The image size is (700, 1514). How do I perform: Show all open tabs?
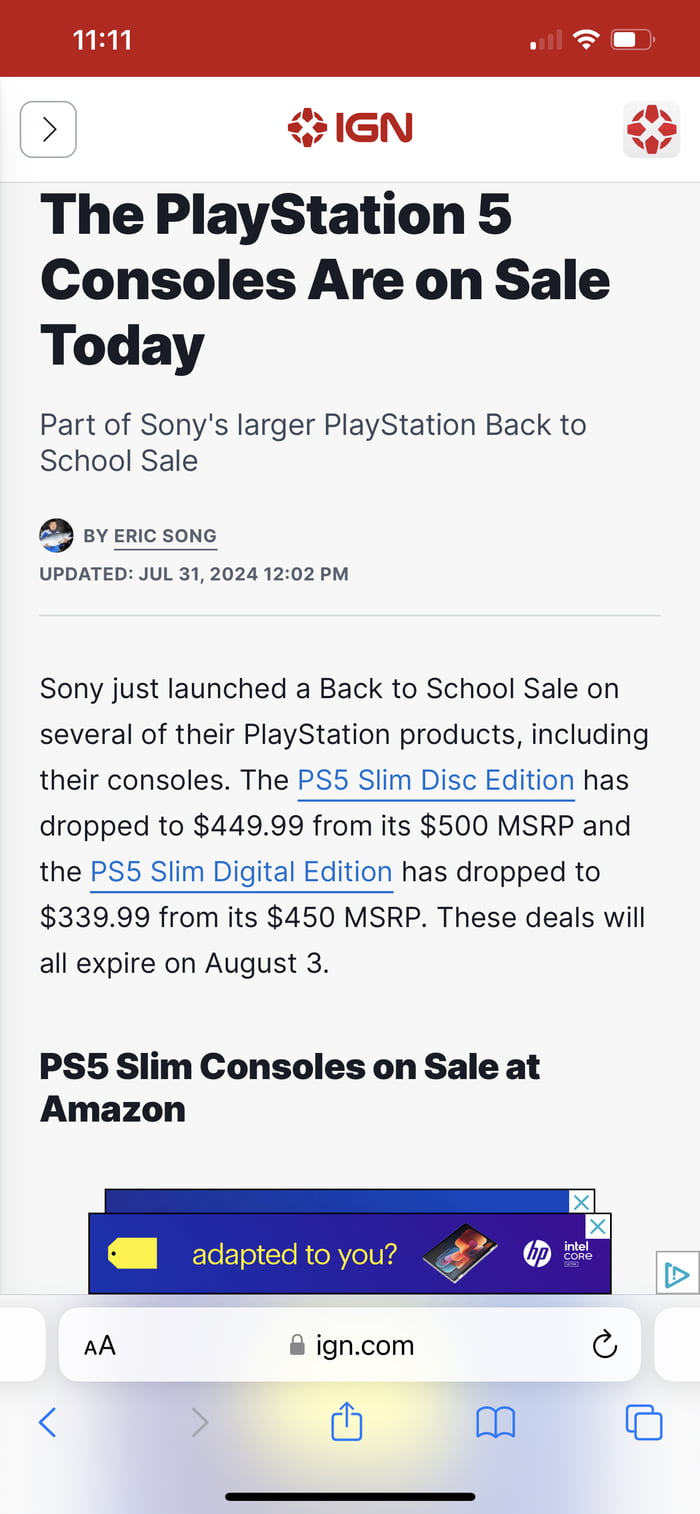tap(645, 1421)
